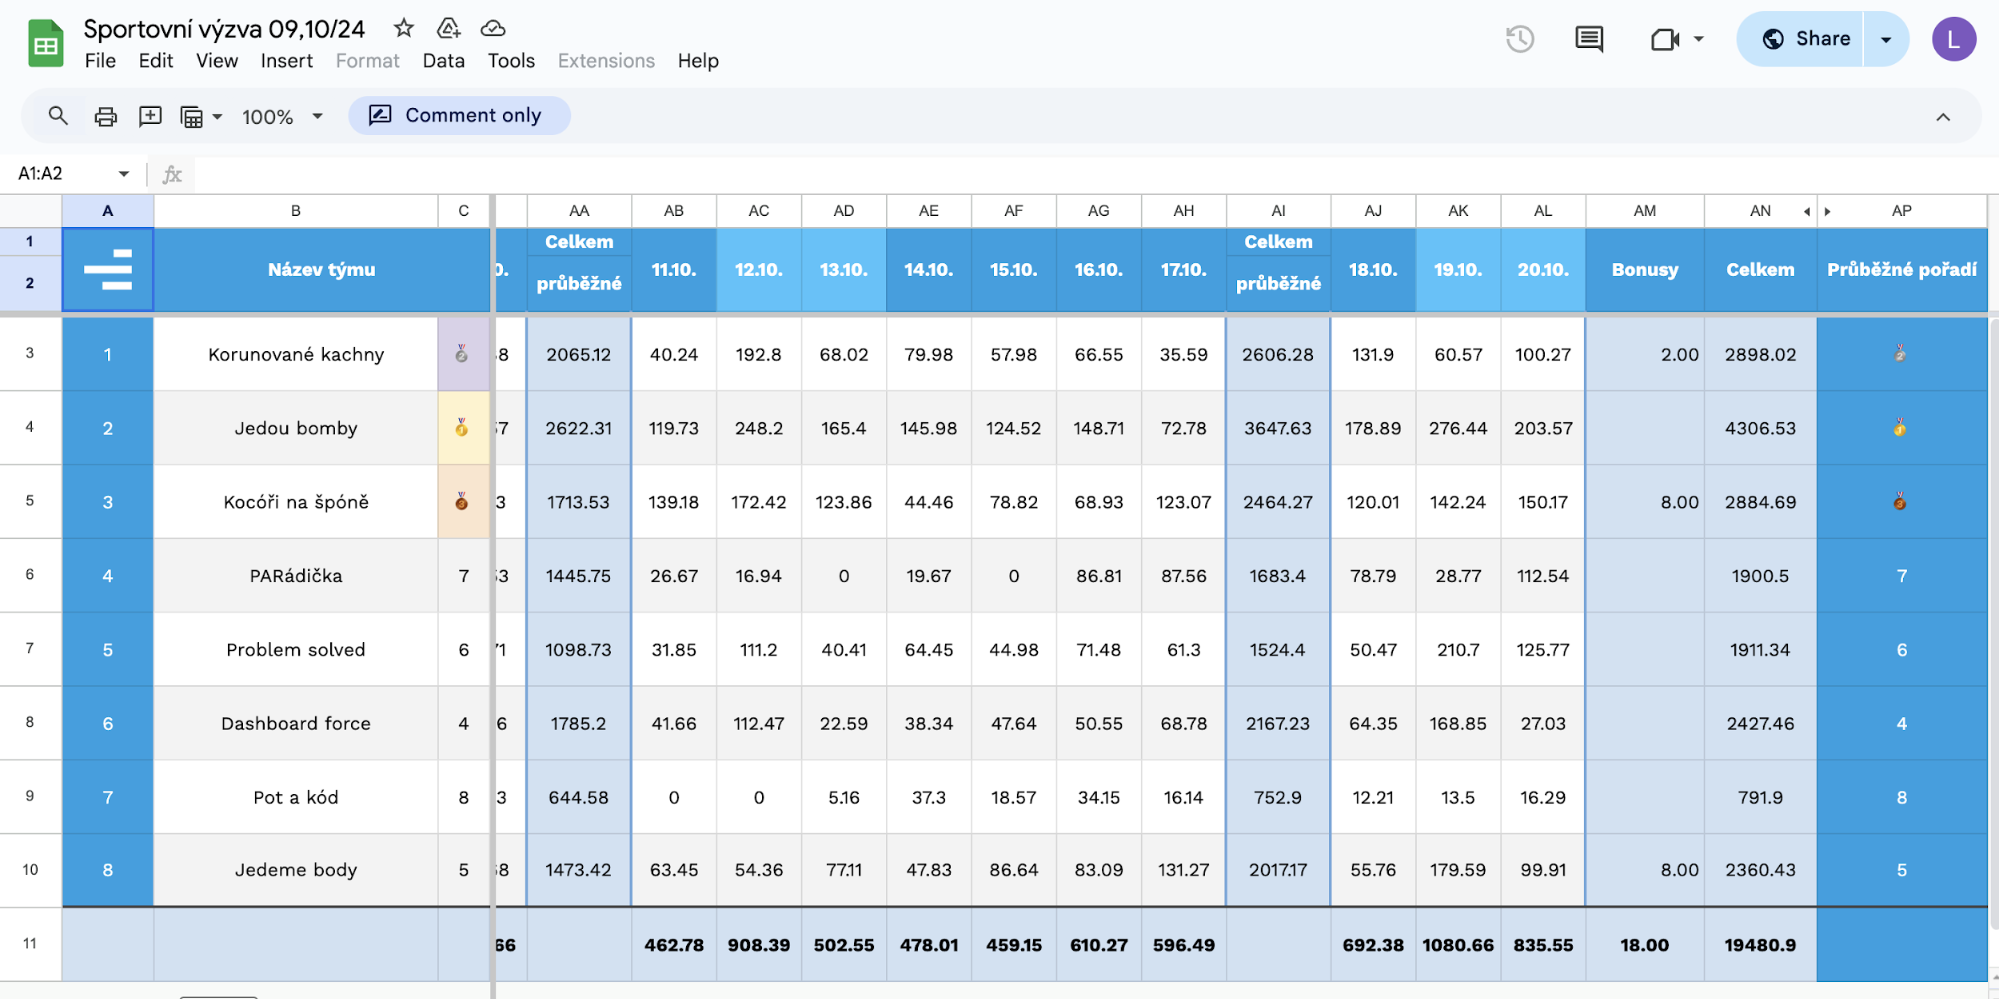Open the filter views table icon

(191, 117)
